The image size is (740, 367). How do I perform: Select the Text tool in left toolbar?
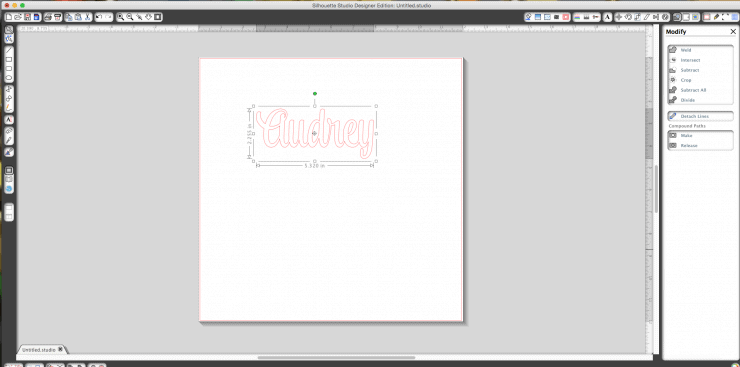9,120
